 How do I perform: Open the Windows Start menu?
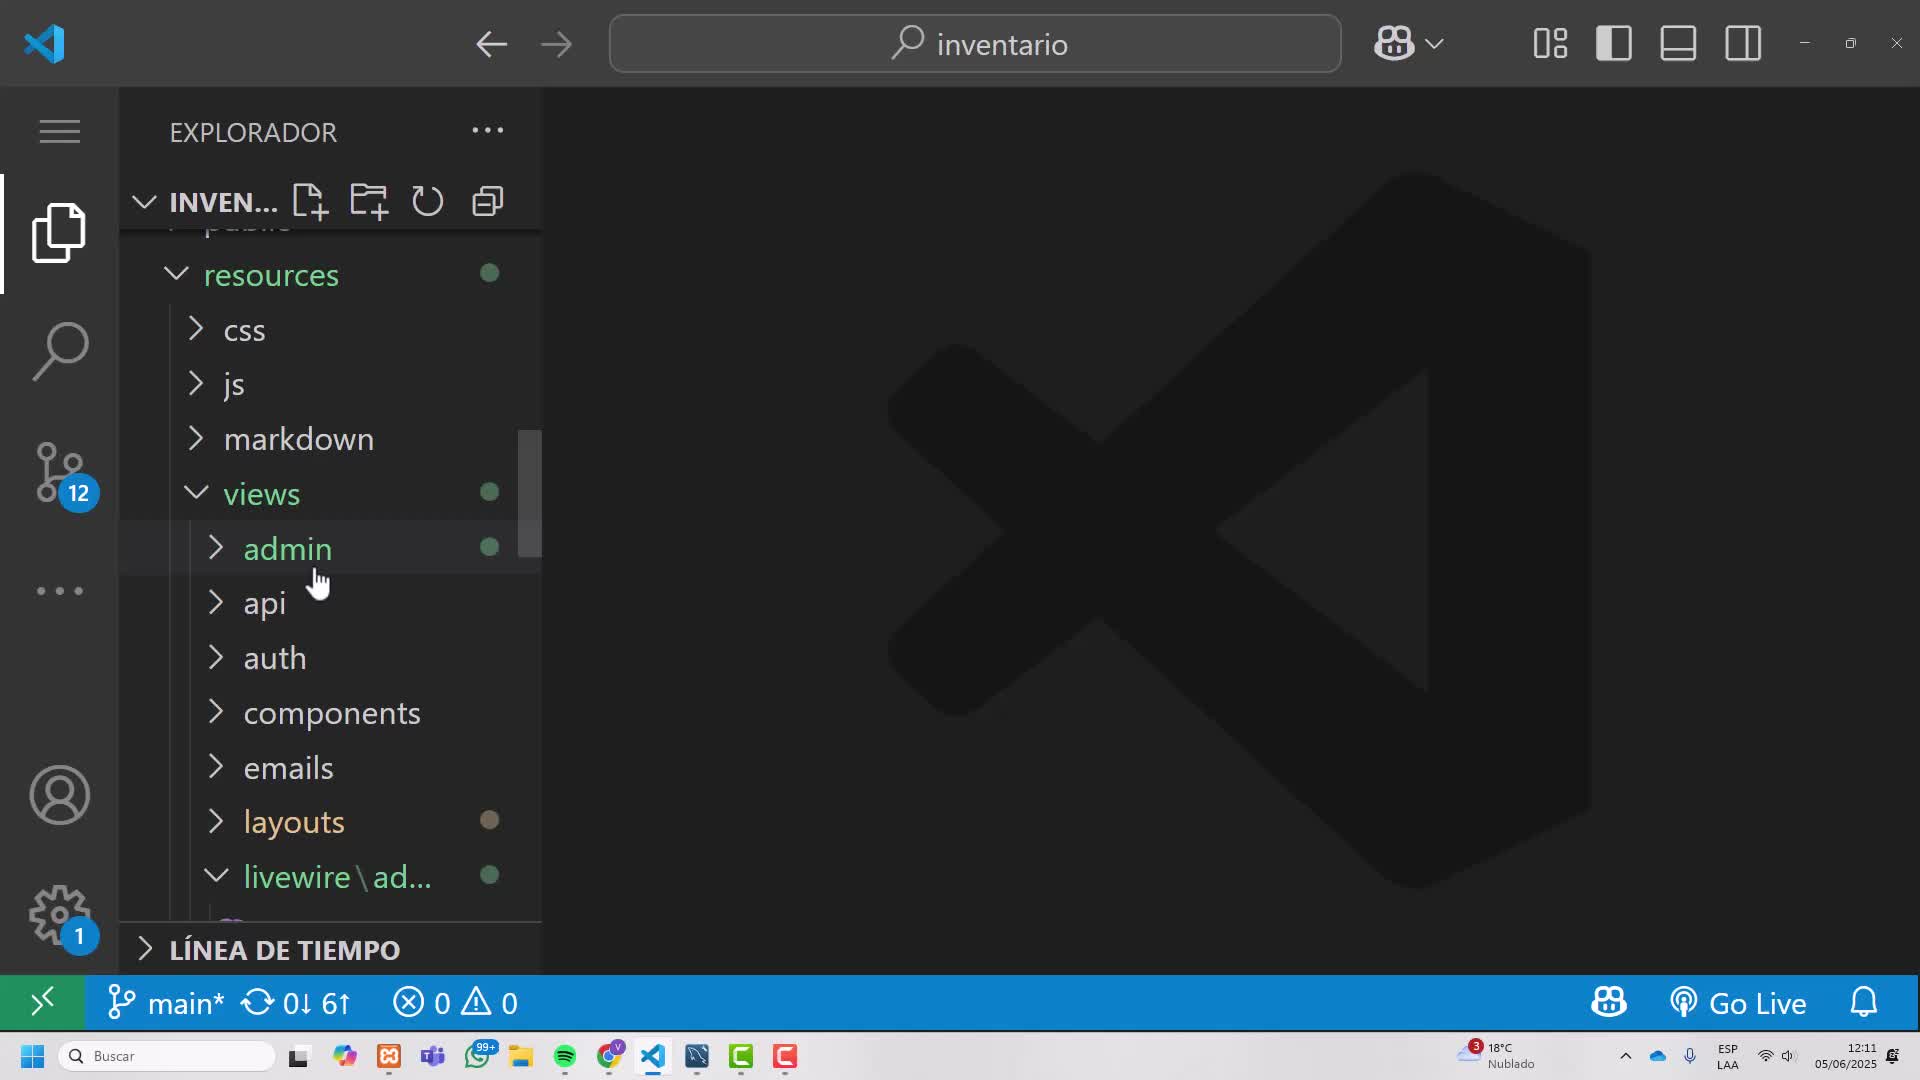point(32,1056)
